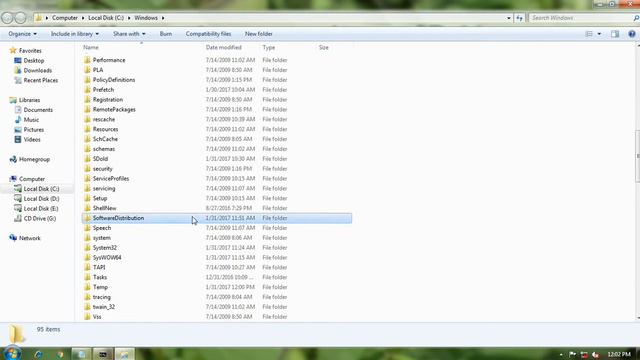Select the Registration folder name
This screenshot has height=360, width=640.
[108, 100]
